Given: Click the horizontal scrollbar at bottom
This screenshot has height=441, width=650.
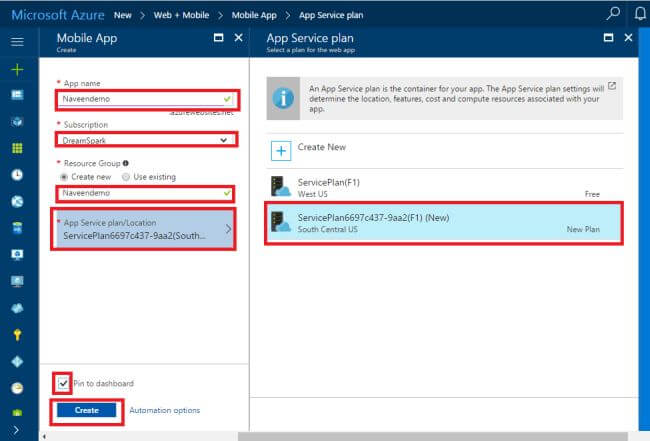Looking at the screenshot, I should point(432,436).
